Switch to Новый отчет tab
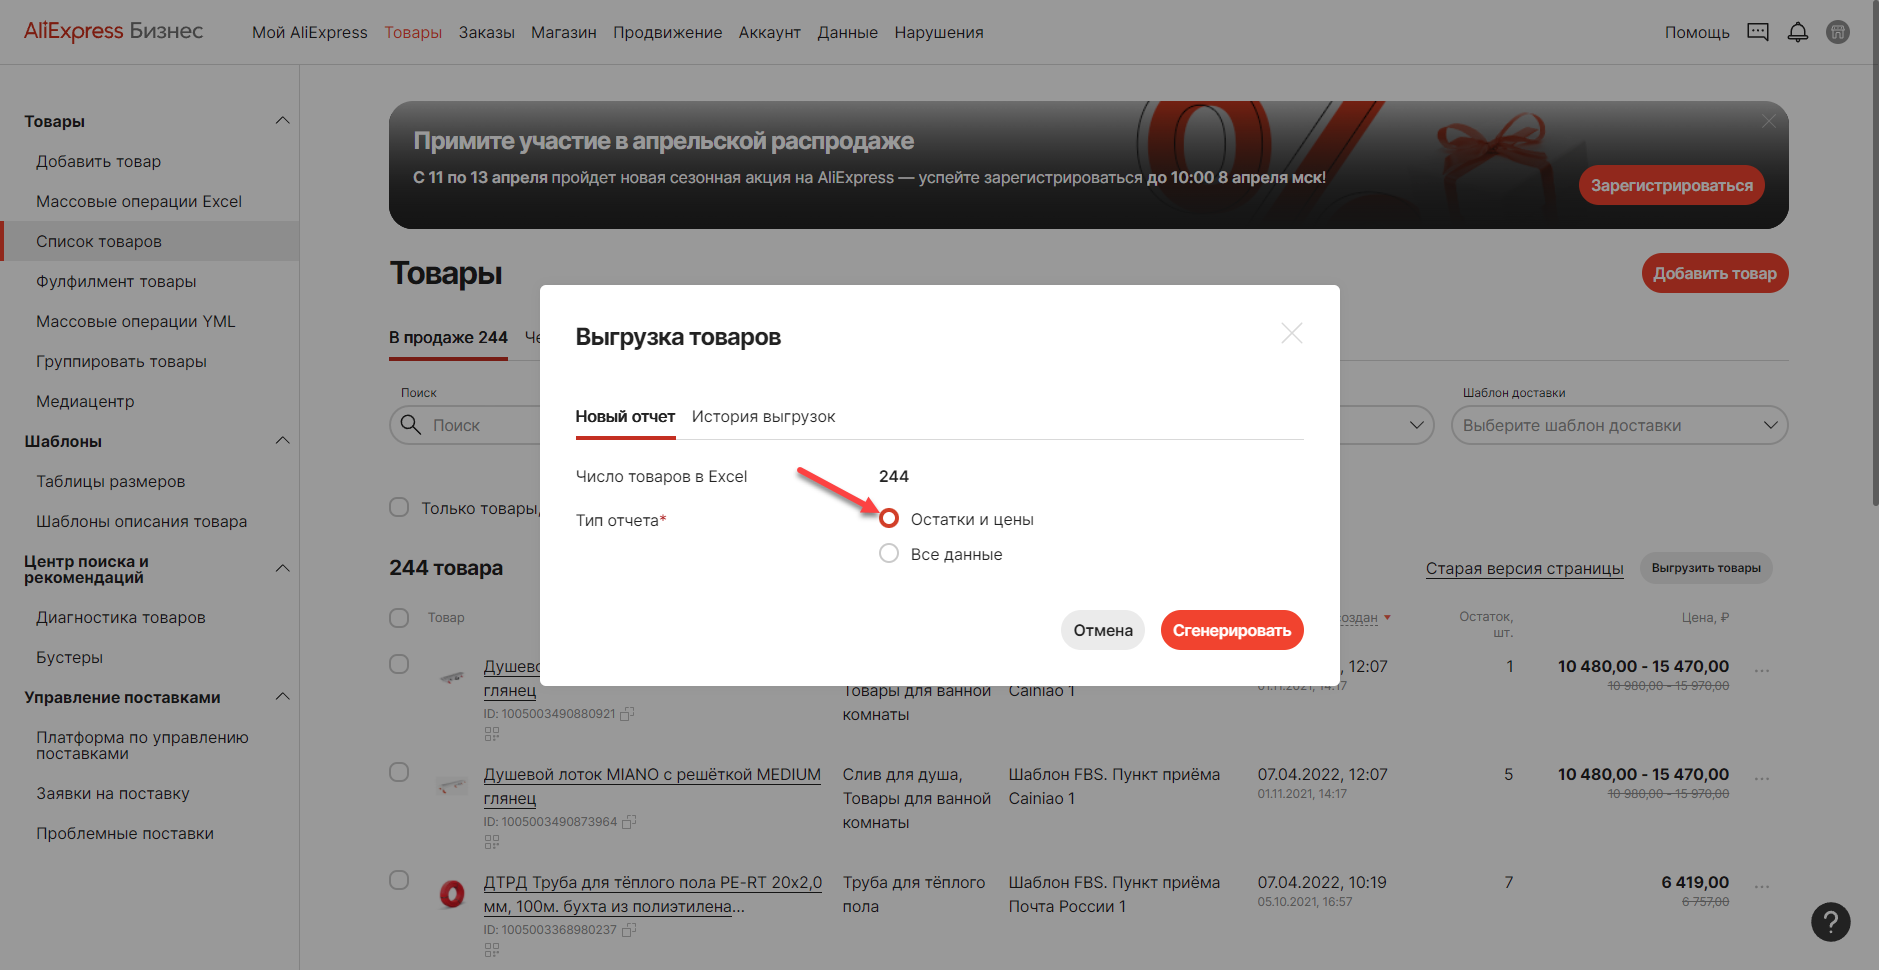1879x970 pixels. click(625, 417)
